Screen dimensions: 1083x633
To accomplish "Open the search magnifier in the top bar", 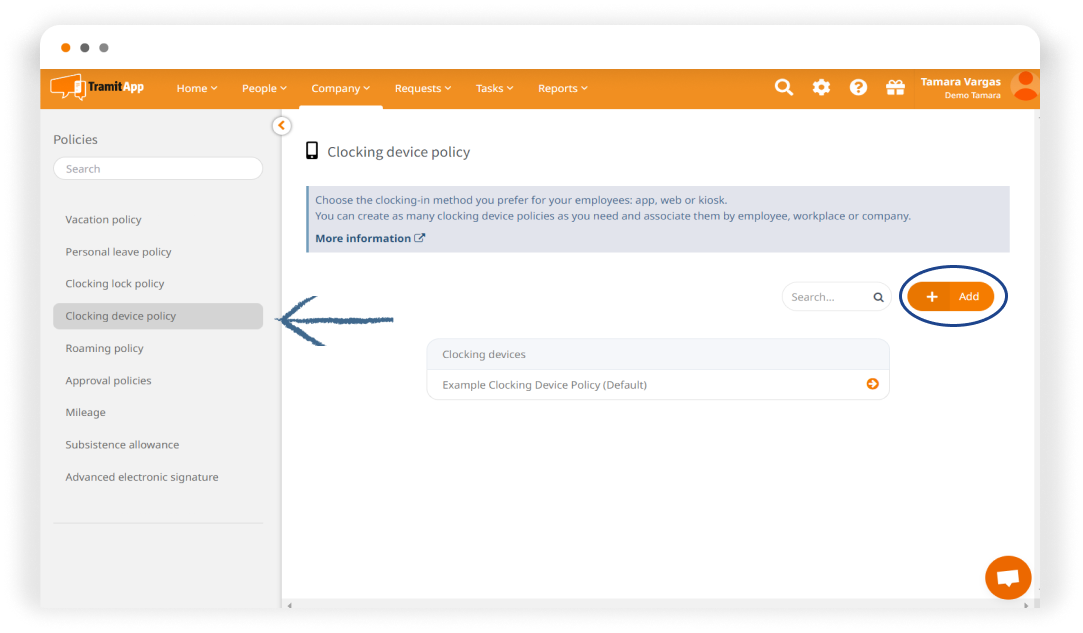I will coord(784,88).
